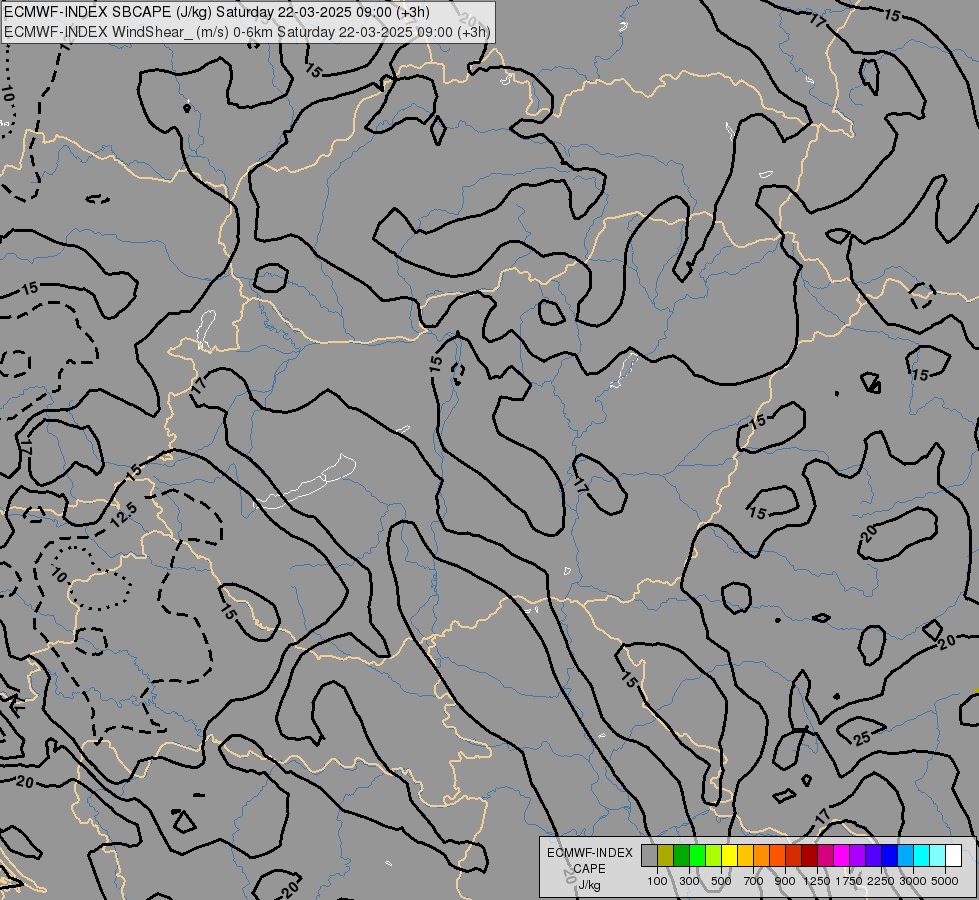This screenshot has height=900, width=979.
Task: Select the olive CAPE legend swatch
Action: point(666,855)
